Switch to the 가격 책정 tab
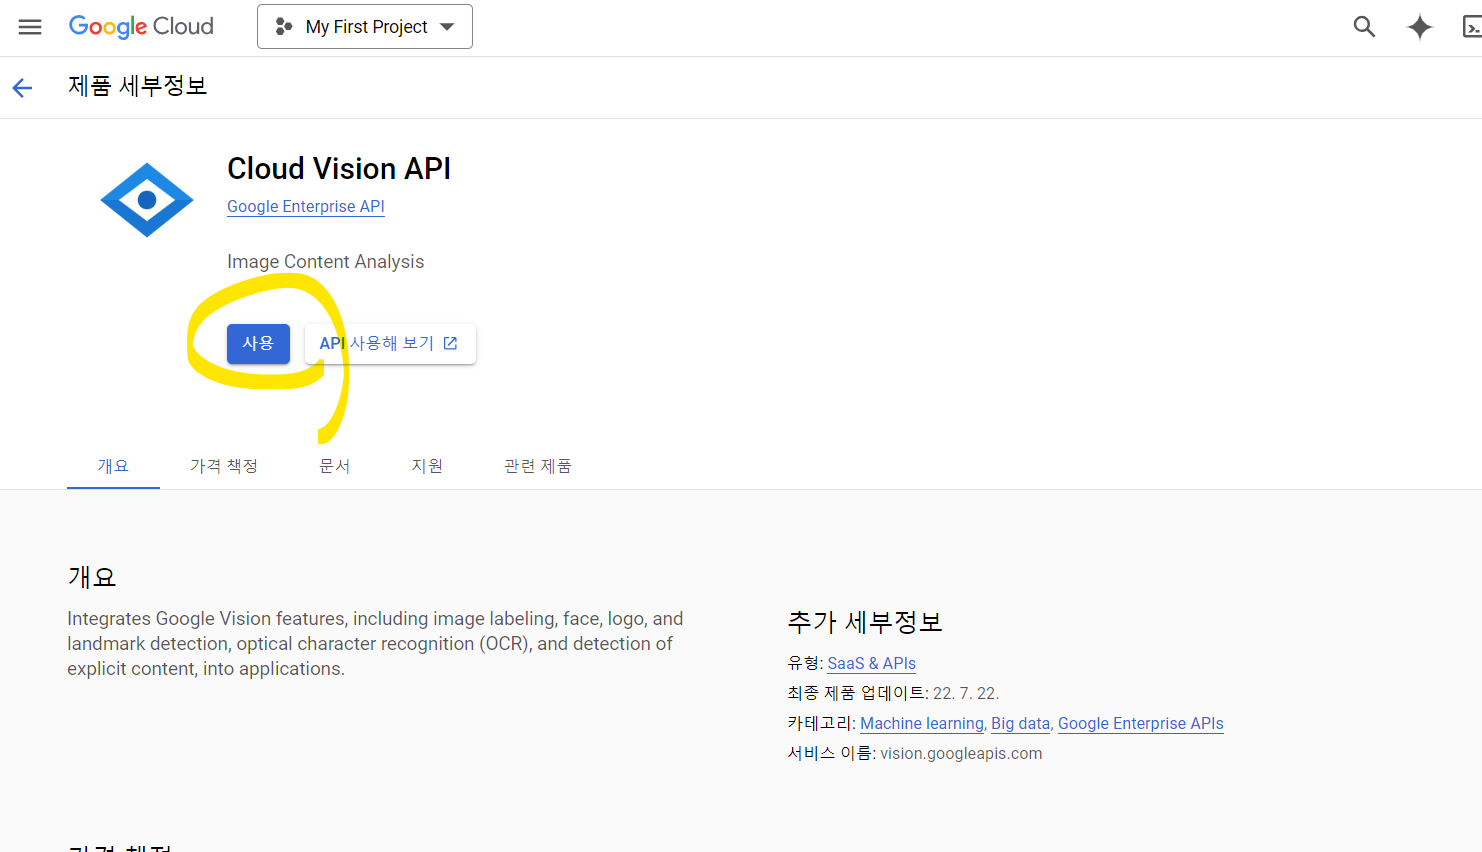The image size is (1482, 852). pyautogui.click(x=224, y=466)
